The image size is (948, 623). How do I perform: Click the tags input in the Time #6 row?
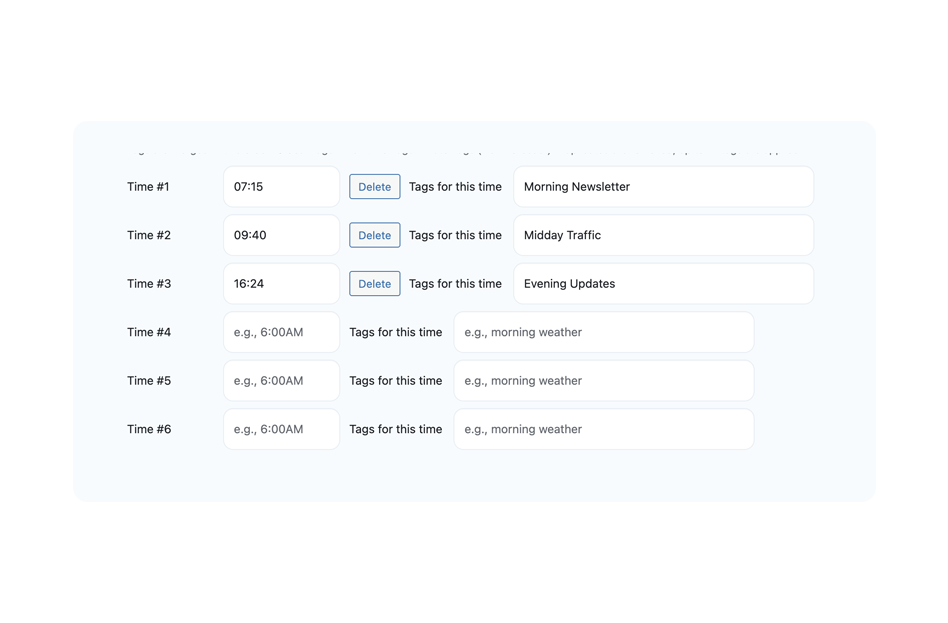click(x=603, y=429)
